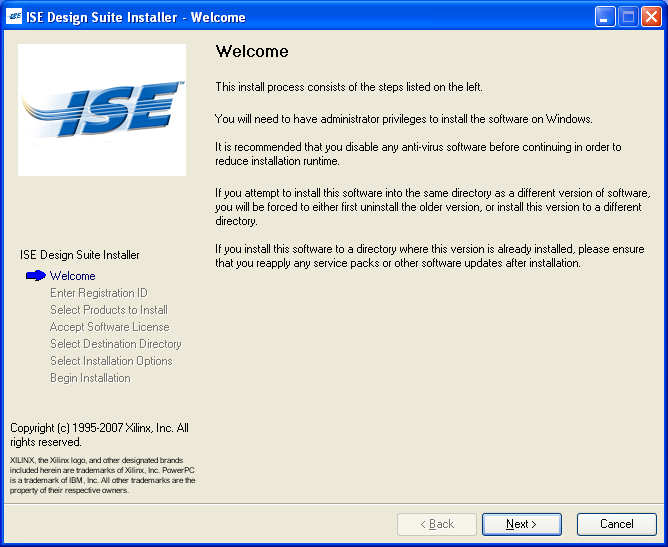This screenshot has height=547, width=668.
Task: Click the ISE icon in title bar
Action: [14, 17]
